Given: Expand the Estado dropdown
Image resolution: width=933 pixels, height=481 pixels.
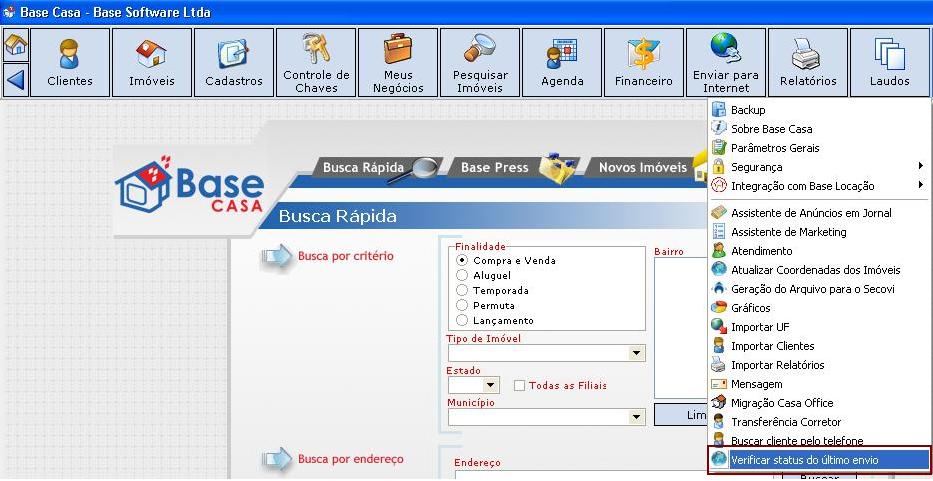Looking at the screenshot, I should (x=491, y=385).
